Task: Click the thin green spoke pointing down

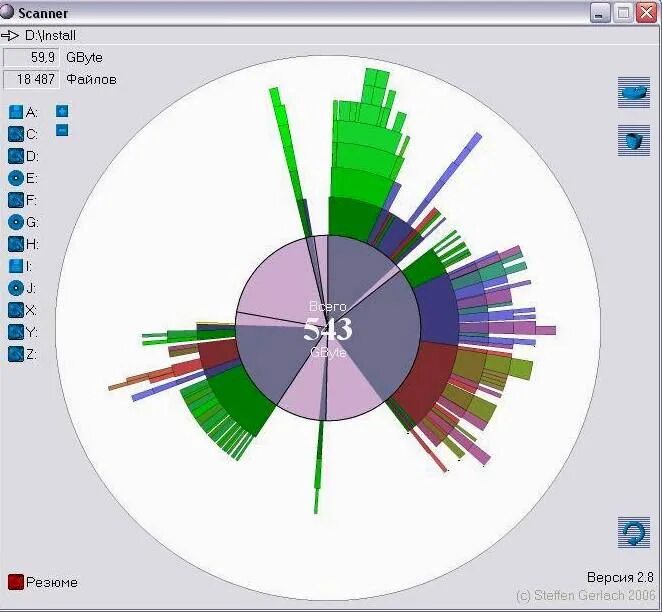Action: point(319,466)
